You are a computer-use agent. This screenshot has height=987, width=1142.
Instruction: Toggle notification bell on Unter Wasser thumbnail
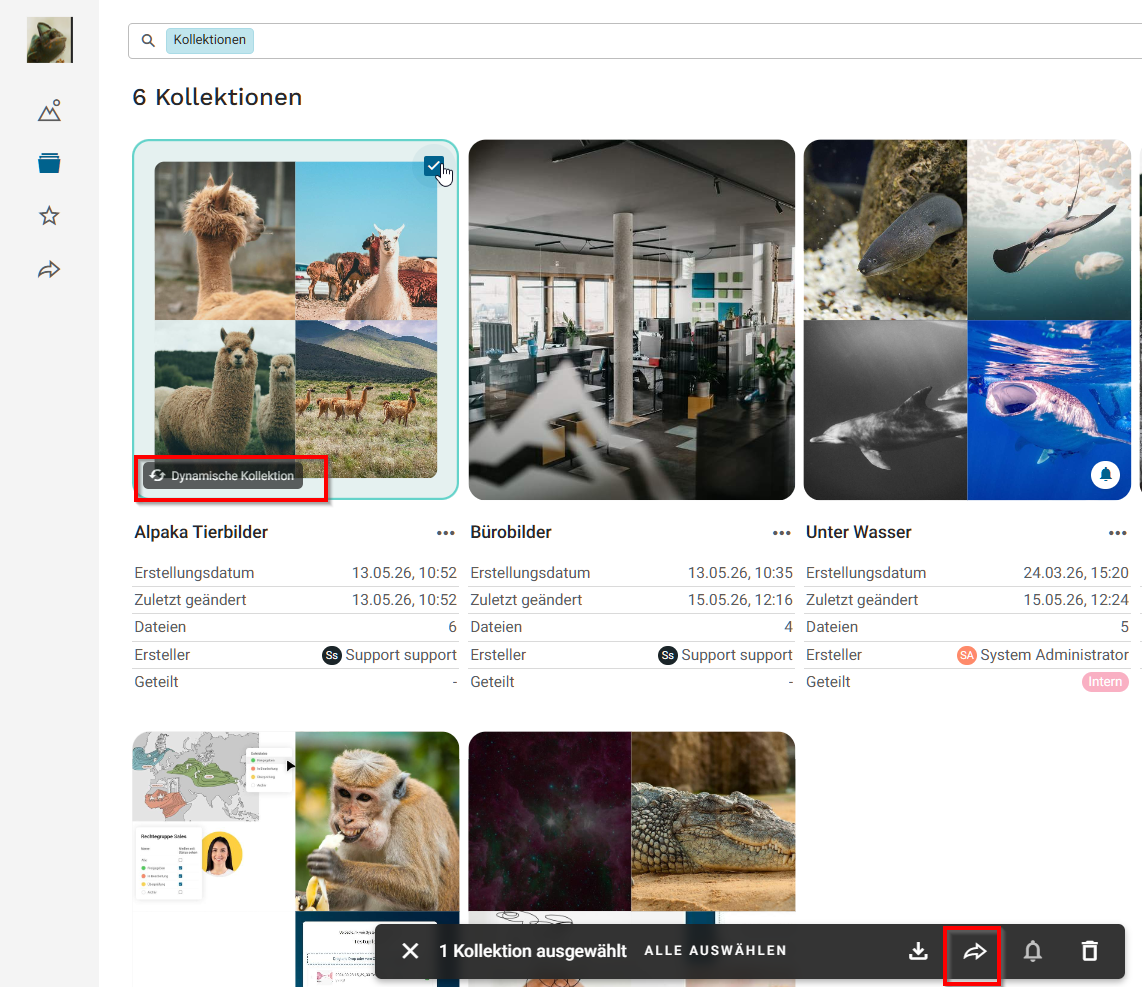point(1105,475)
